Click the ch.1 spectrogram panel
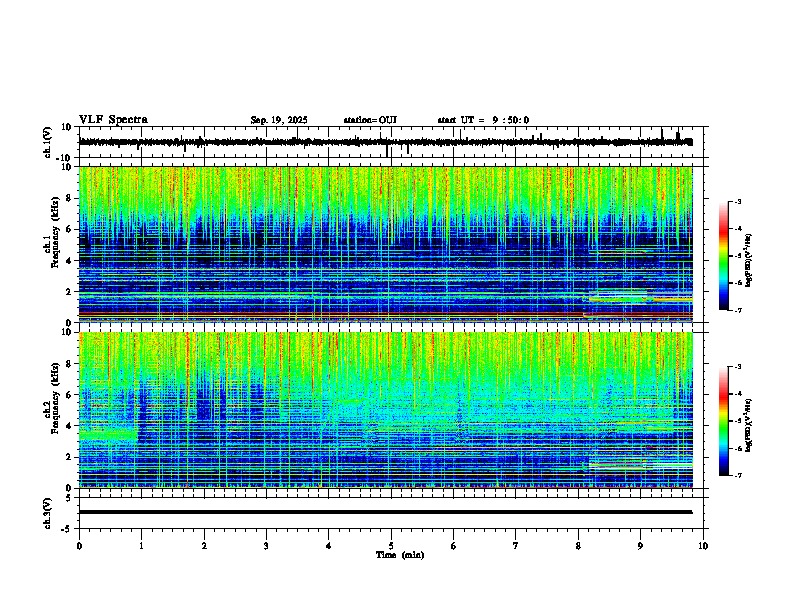Viewport: 792px width, 612px height. click(x=386, y=244)
